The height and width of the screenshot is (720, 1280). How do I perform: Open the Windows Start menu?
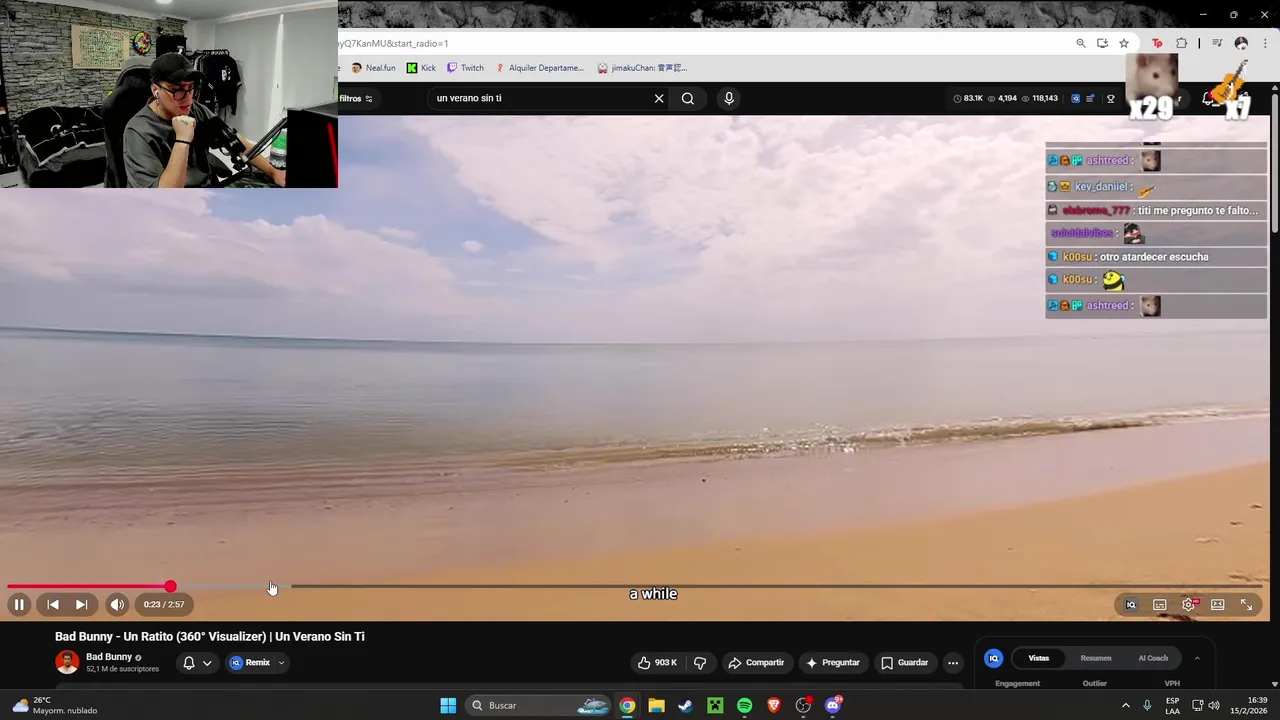pyautogui.click(x=448, y=705)
